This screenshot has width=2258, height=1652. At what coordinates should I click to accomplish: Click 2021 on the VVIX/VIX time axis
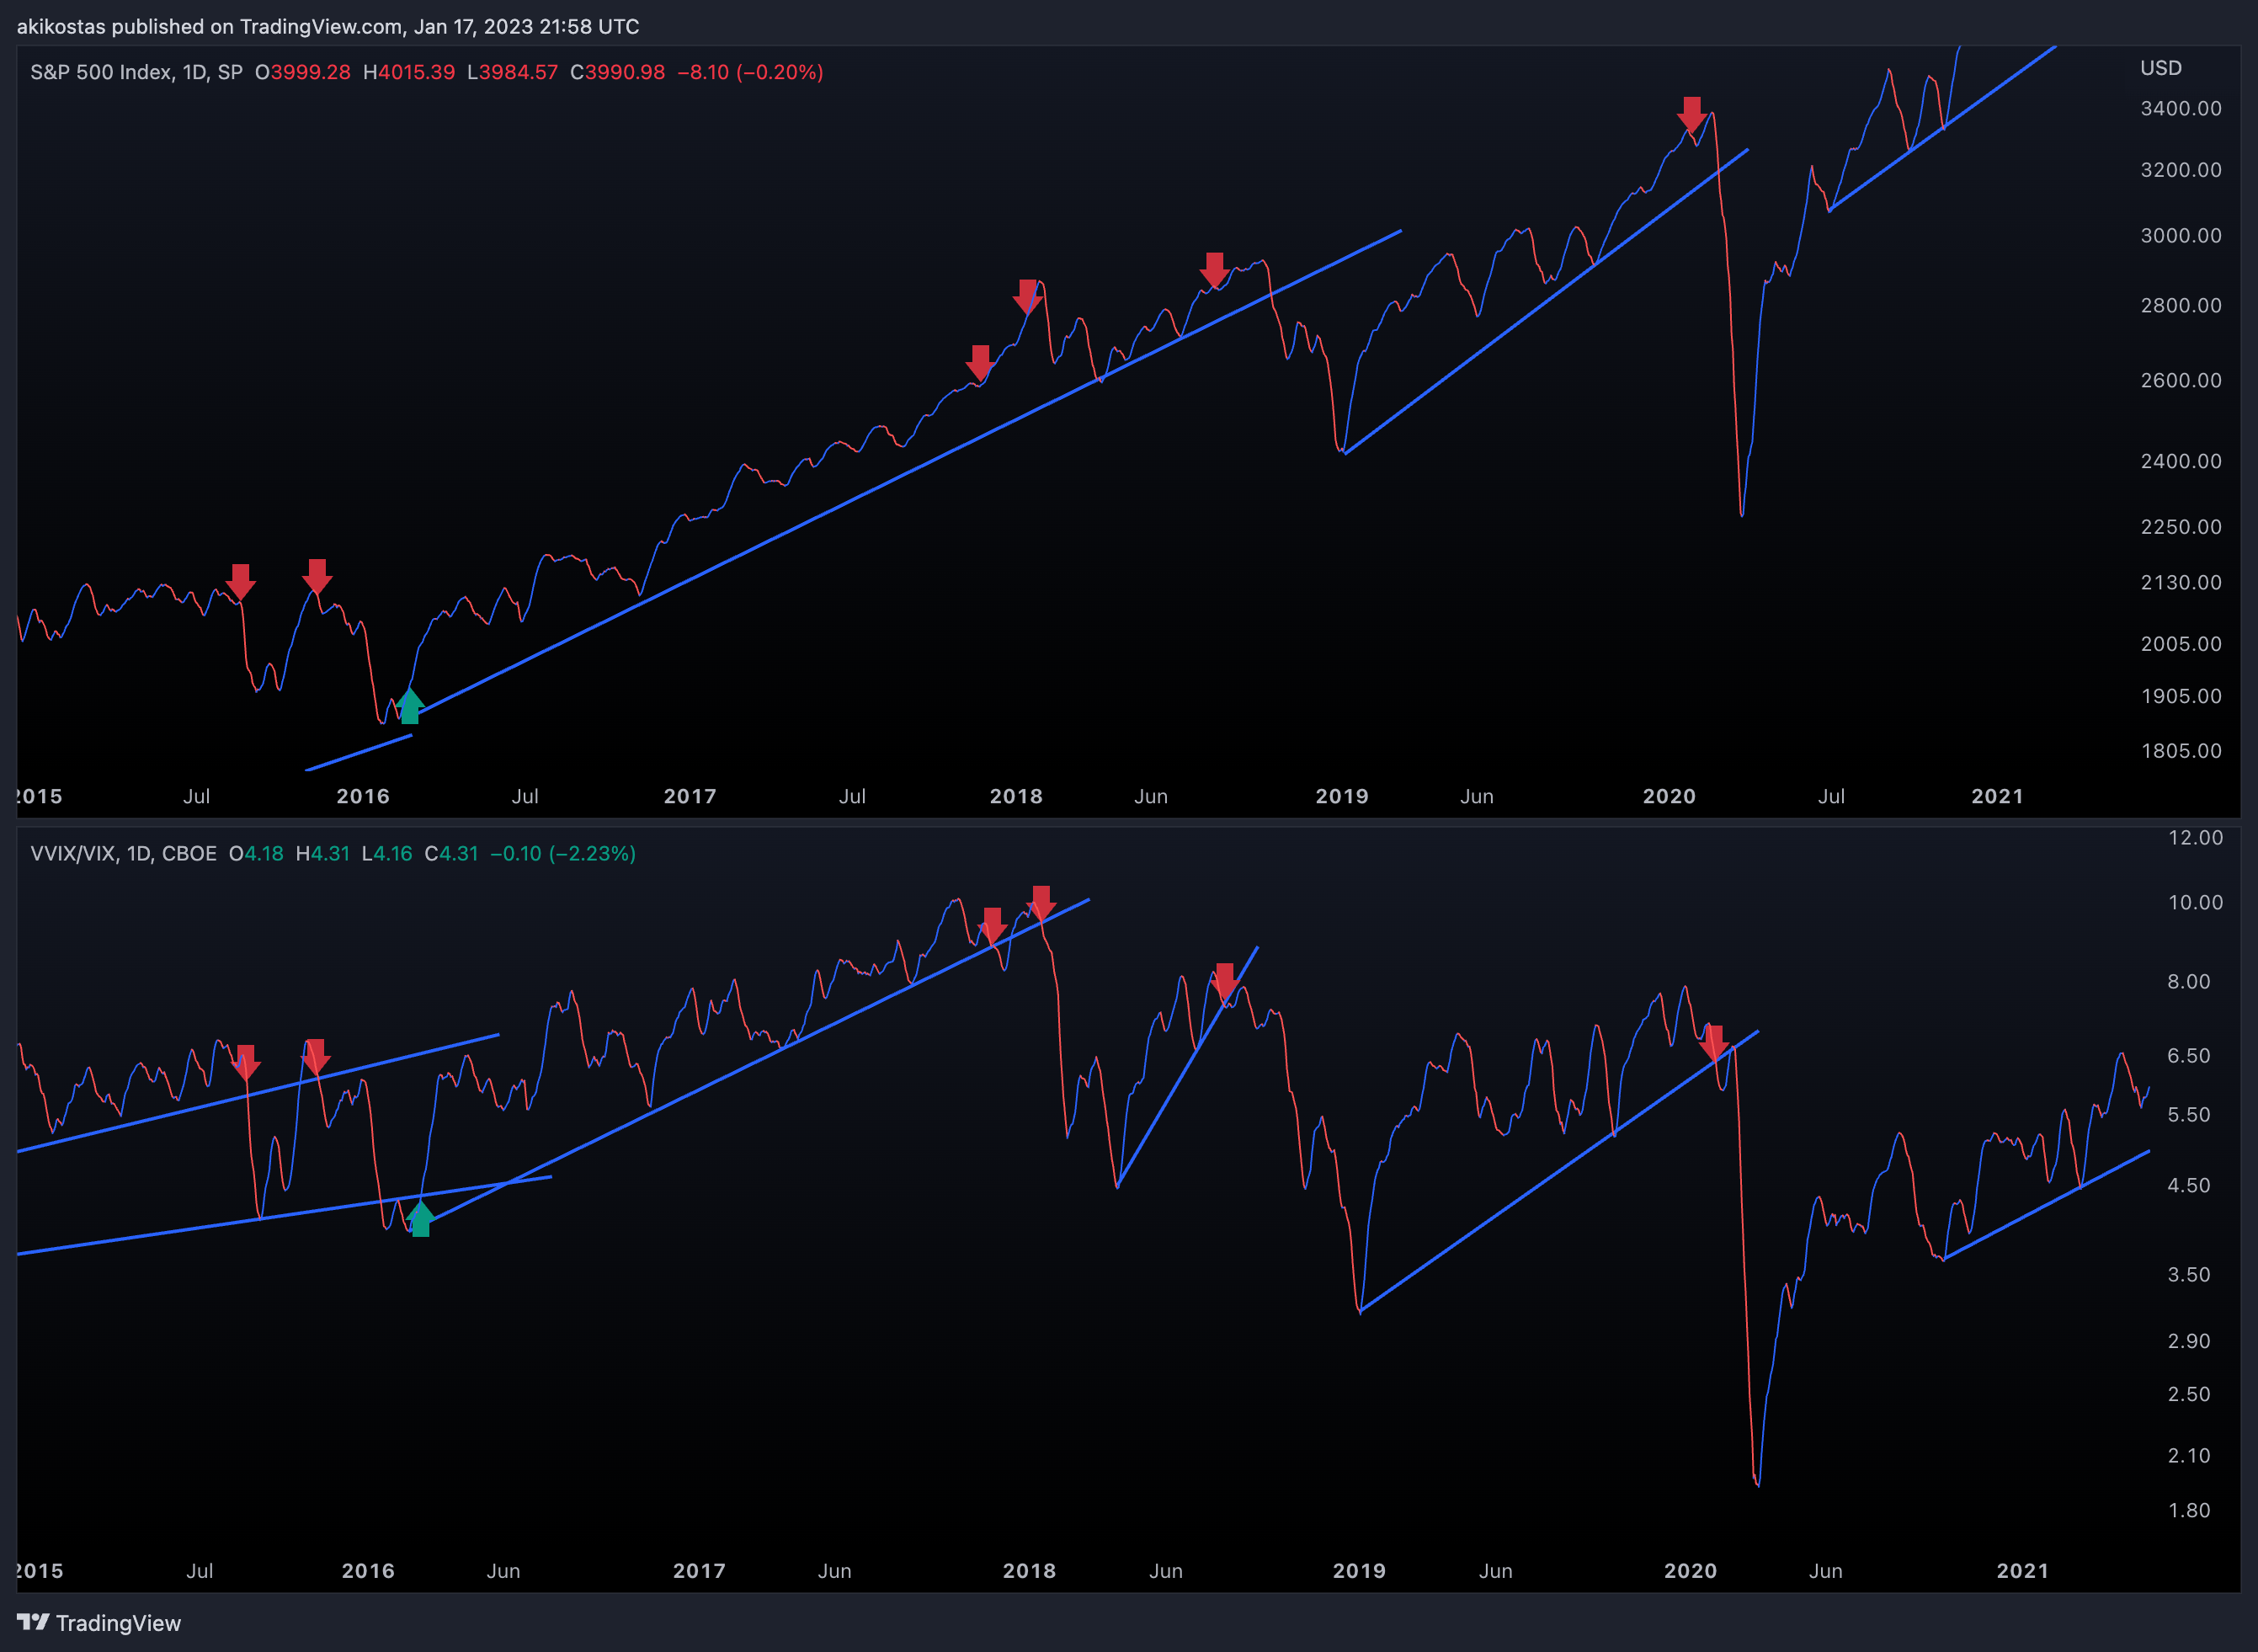tap(2022, 1570)
